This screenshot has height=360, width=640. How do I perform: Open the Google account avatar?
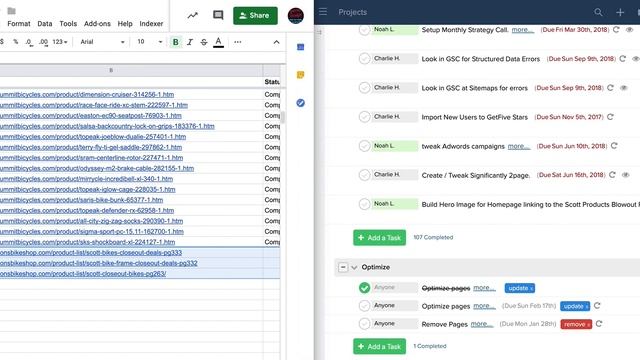[296, 16]
